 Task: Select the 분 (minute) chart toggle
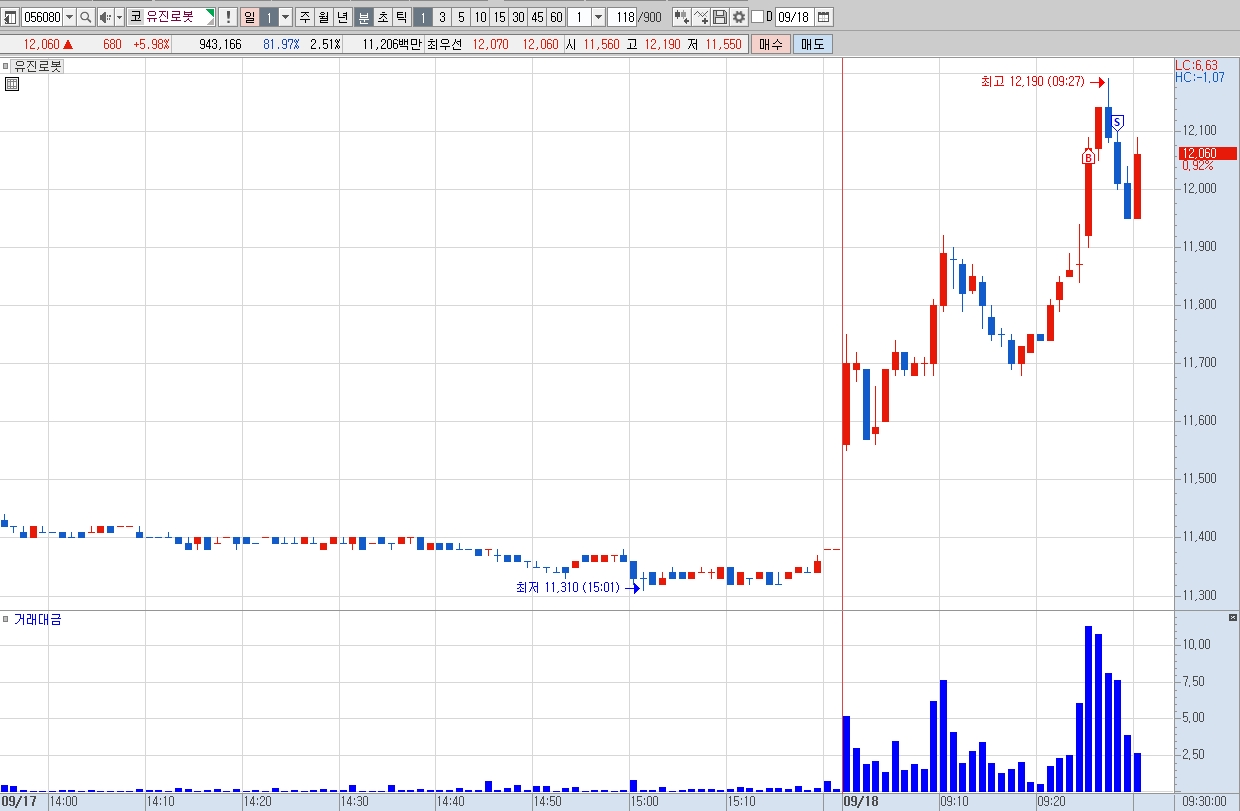[x=365, y=17]
